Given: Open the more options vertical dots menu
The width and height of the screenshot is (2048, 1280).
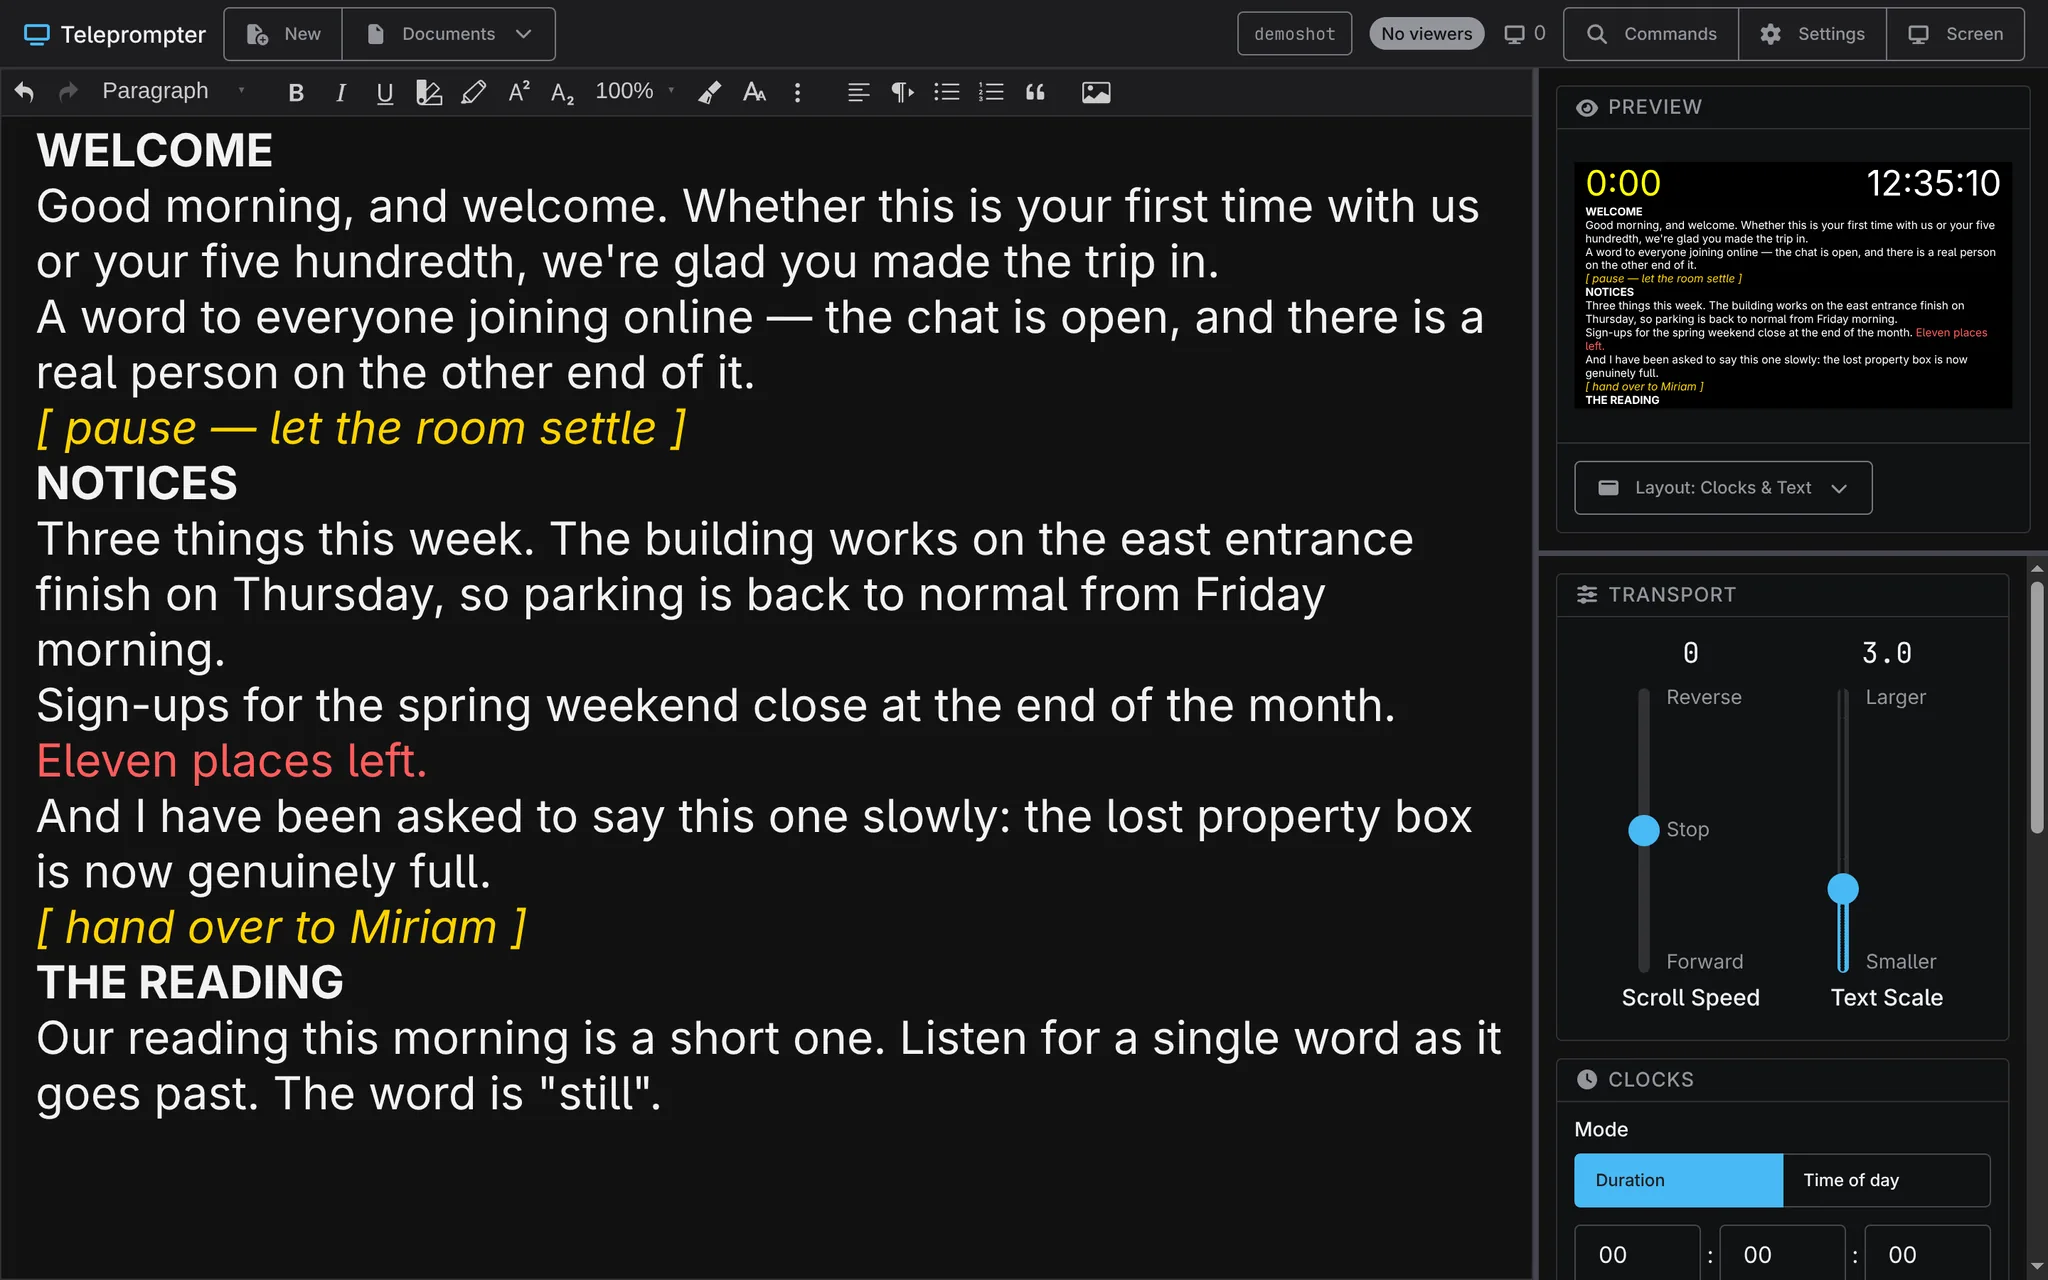Looking at the screenshot, I should pyautogui.click(x=797, y=92).
